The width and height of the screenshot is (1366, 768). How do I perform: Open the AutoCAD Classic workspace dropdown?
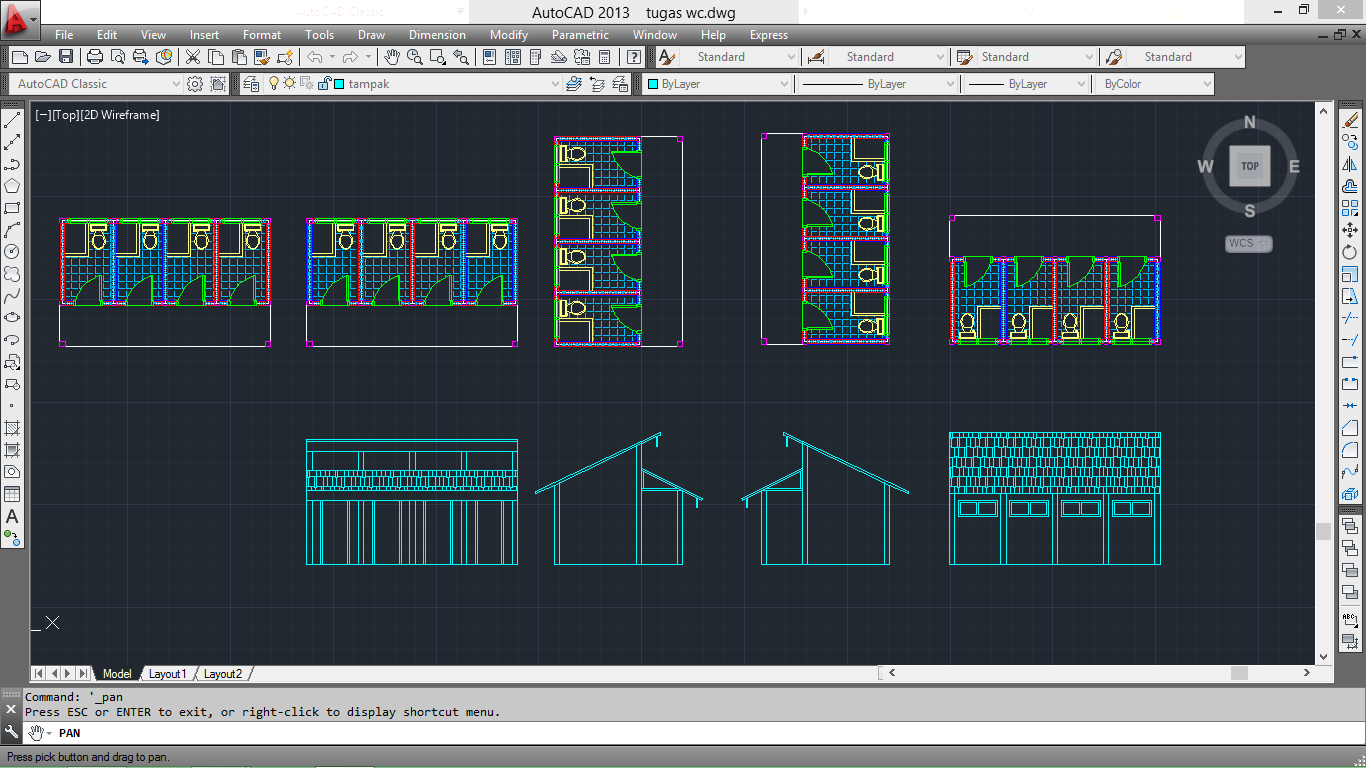click(177, 84)
